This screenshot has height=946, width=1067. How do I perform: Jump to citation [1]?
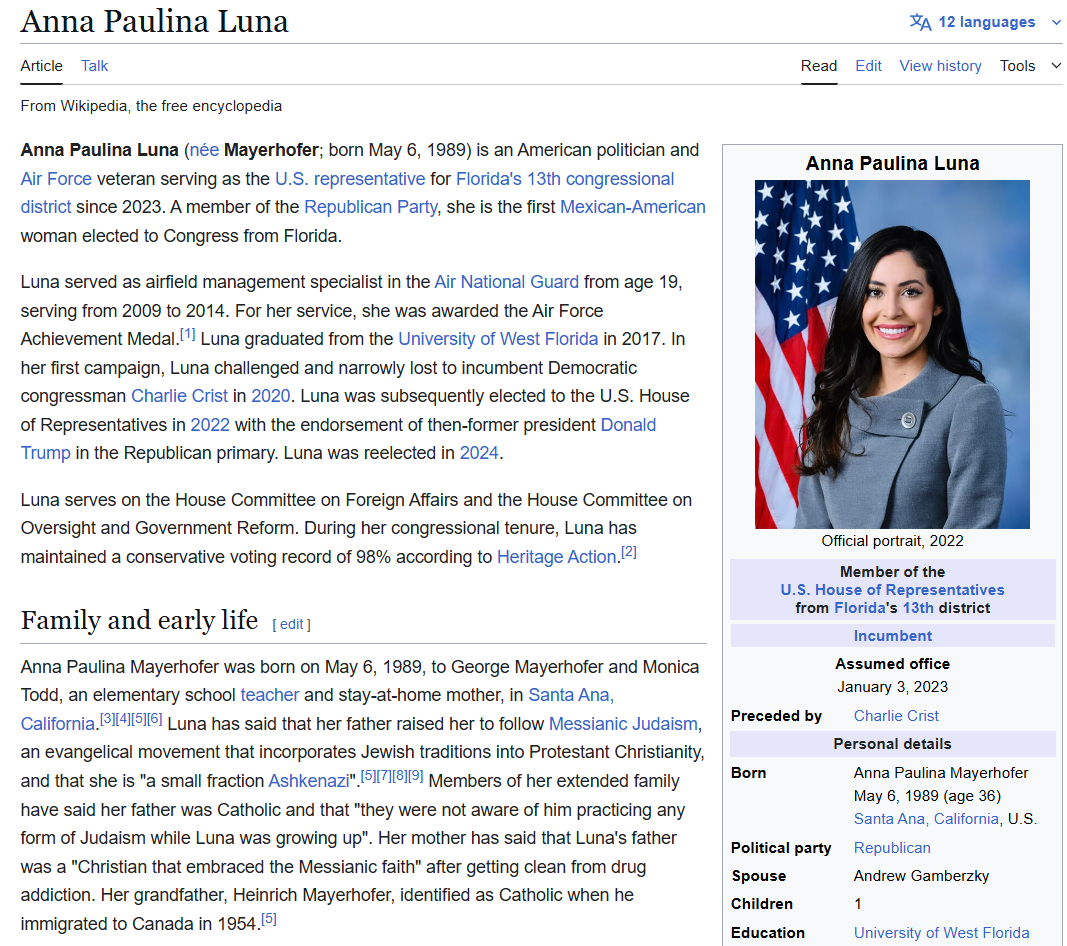tap(187, 334)
